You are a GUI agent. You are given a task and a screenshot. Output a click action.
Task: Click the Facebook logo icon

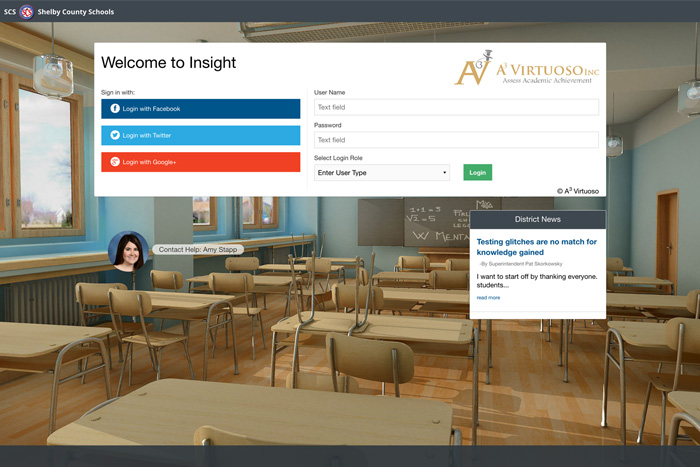[x=115, y=108]
